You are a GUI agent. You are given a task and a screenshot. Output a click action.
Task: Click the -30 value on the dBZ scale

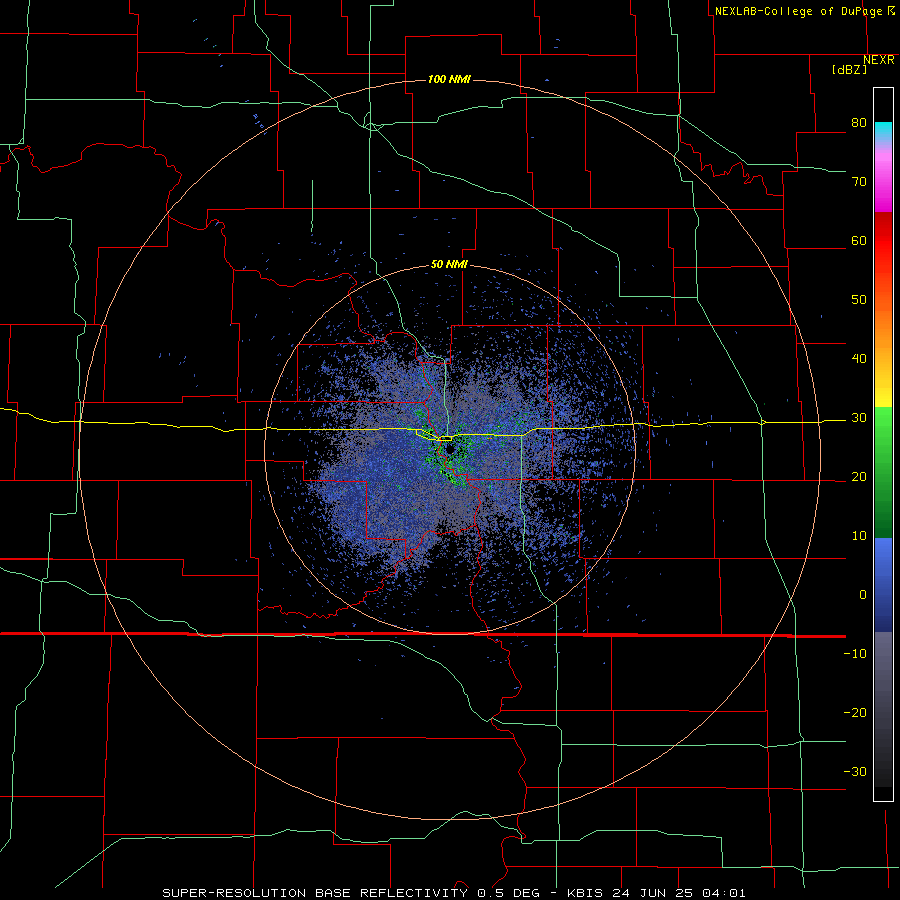[855, 772]
